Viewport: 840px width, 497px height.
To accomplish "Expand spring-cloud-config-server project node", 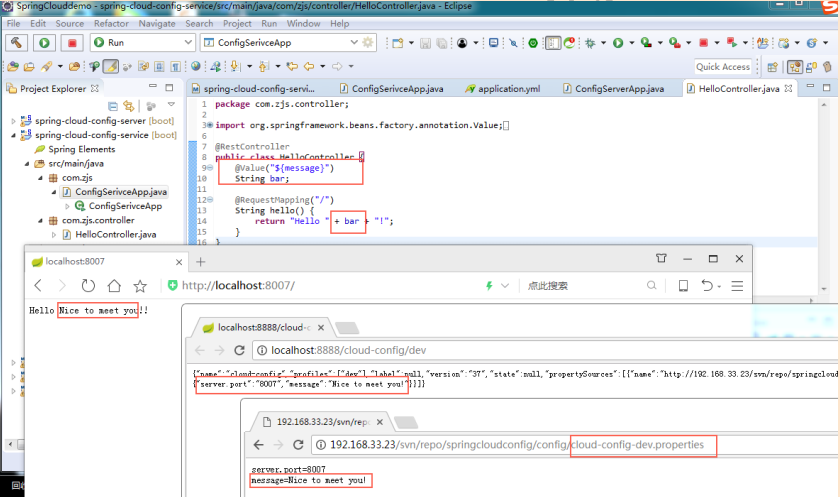I will click(13, 121).
